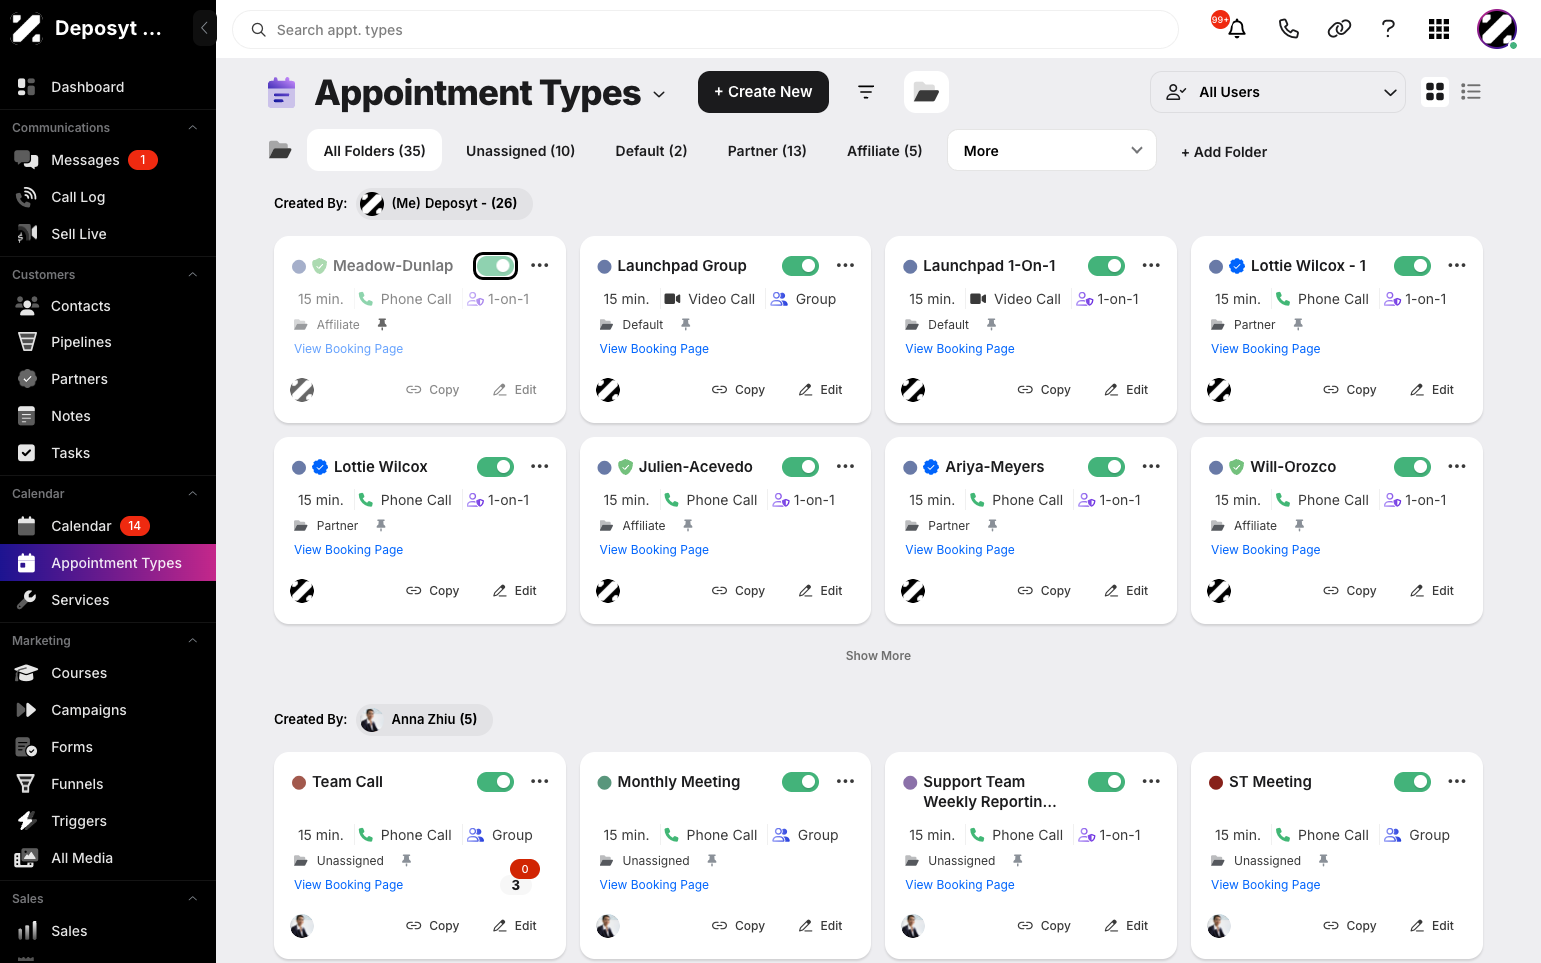
Task: Click the Create New button
Action: [x=763, y=92]
